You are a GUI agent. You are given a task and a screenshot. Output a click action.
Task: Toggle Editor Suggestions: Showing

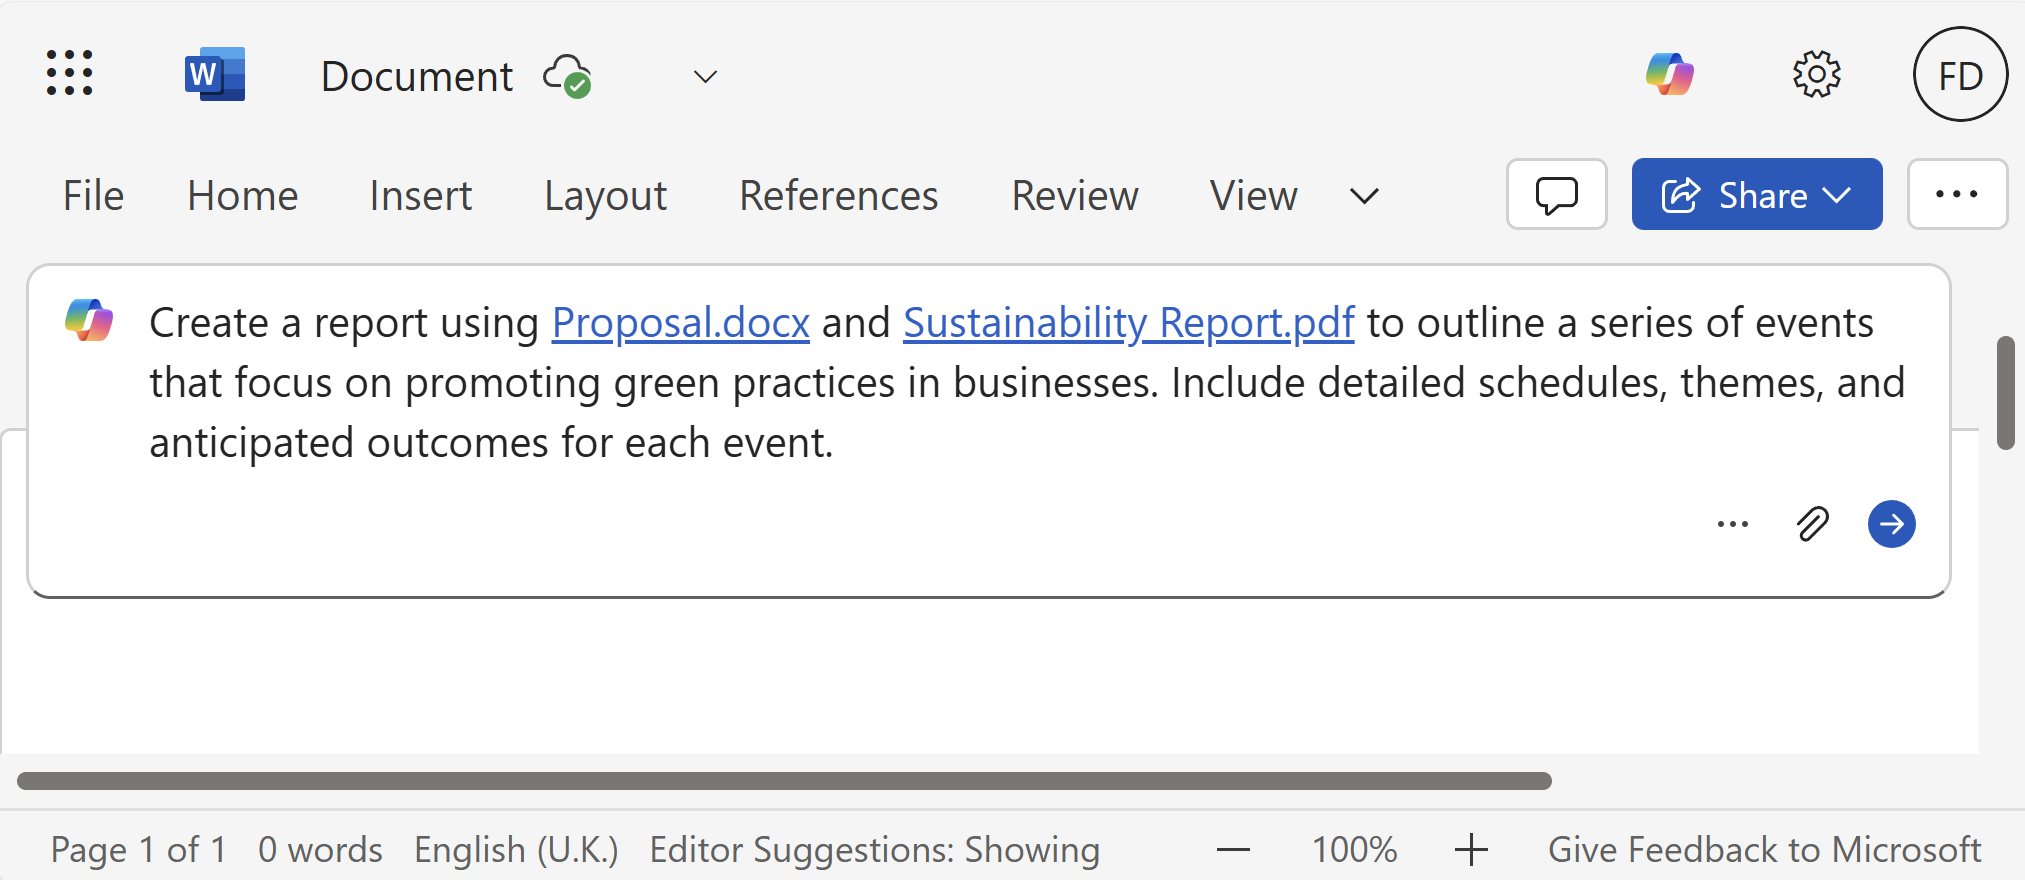[x=875, y=850]
